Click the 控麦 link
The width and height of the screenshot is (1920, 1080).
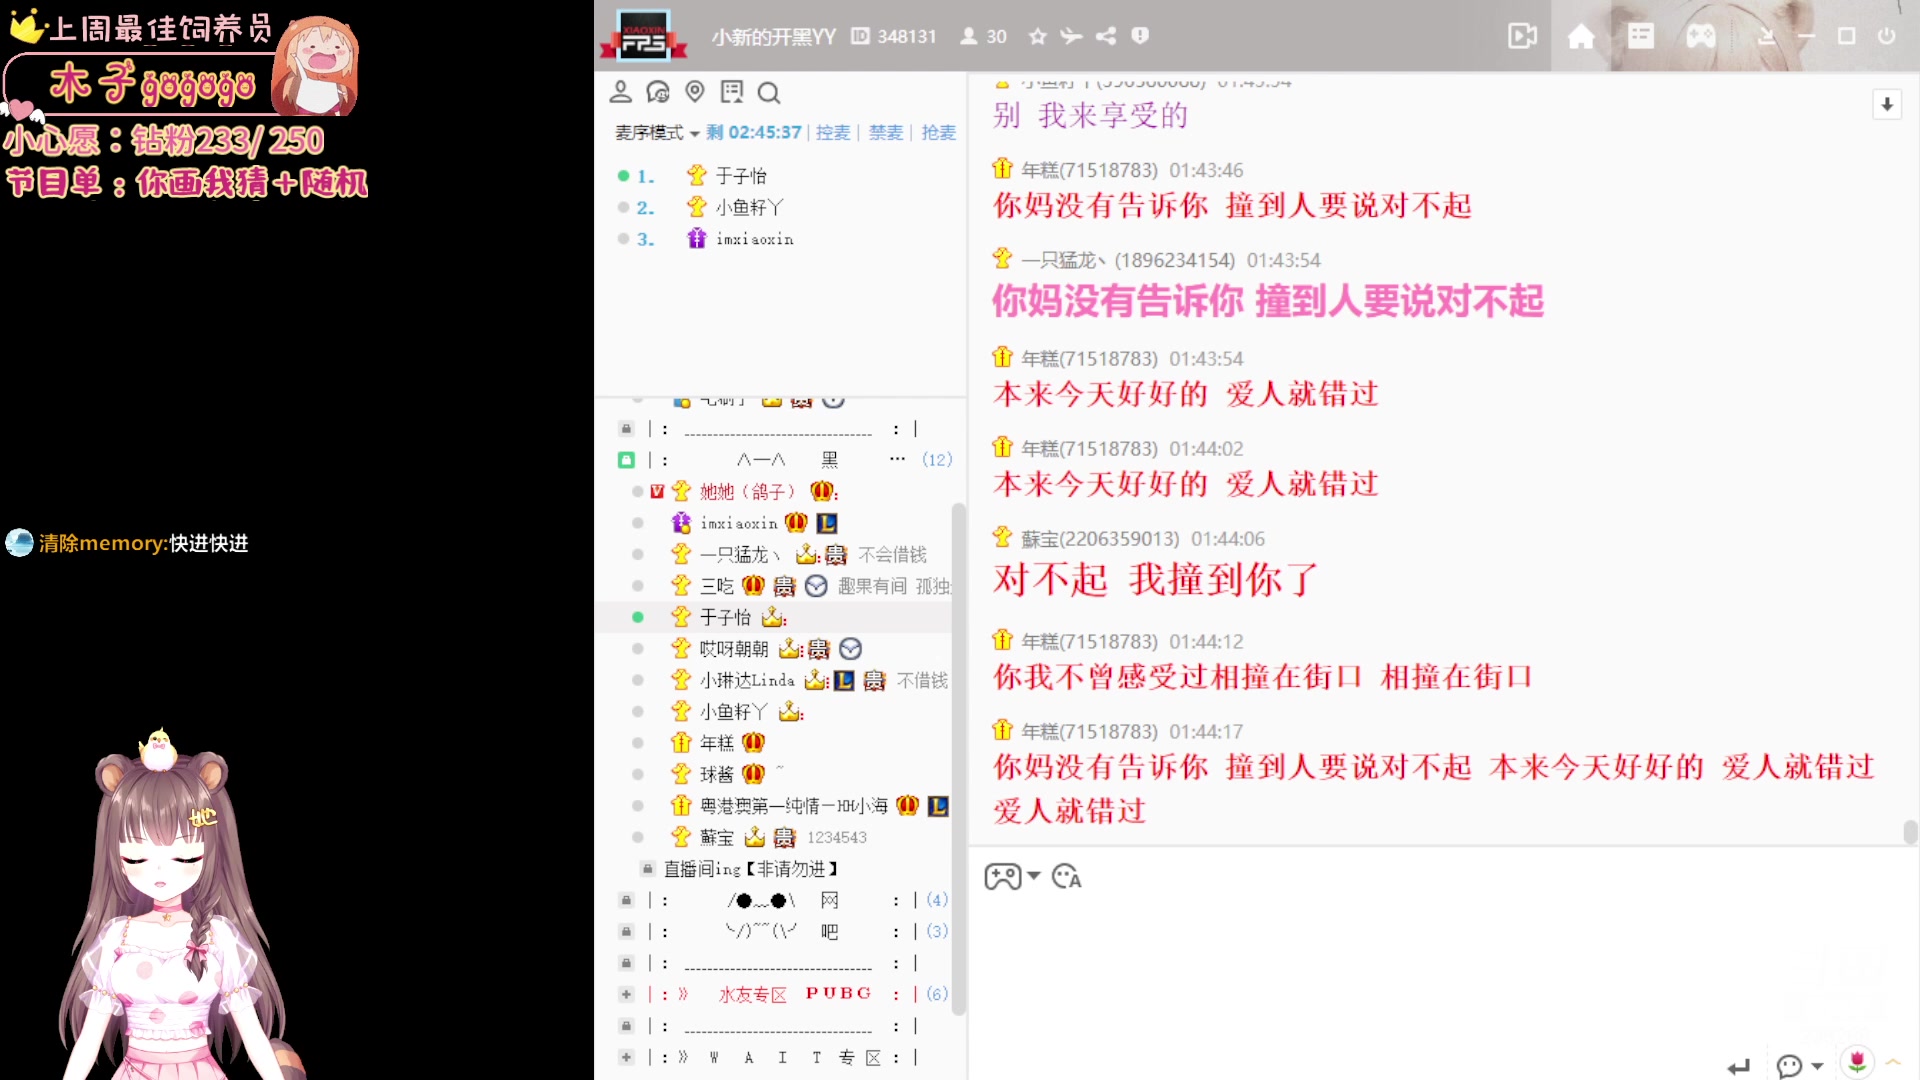click(832, 133)
